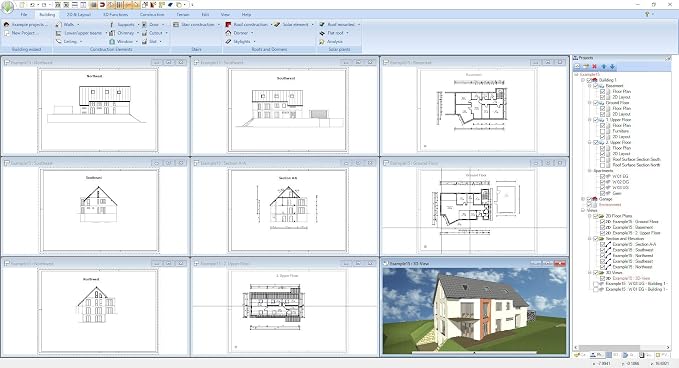The width and height of the screenshot is (679, 368).
Task: Switch to the 2D & Layout ribbon tab
Action: pyautogui.click(x=79, y=15)
